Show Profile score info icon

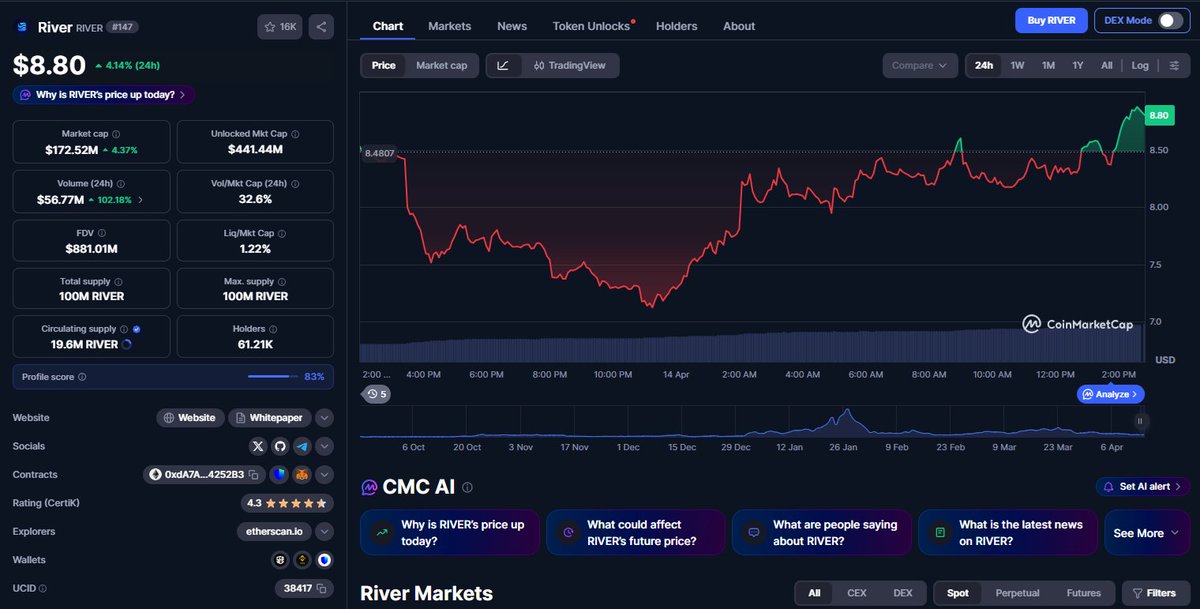tap(82, 377)
